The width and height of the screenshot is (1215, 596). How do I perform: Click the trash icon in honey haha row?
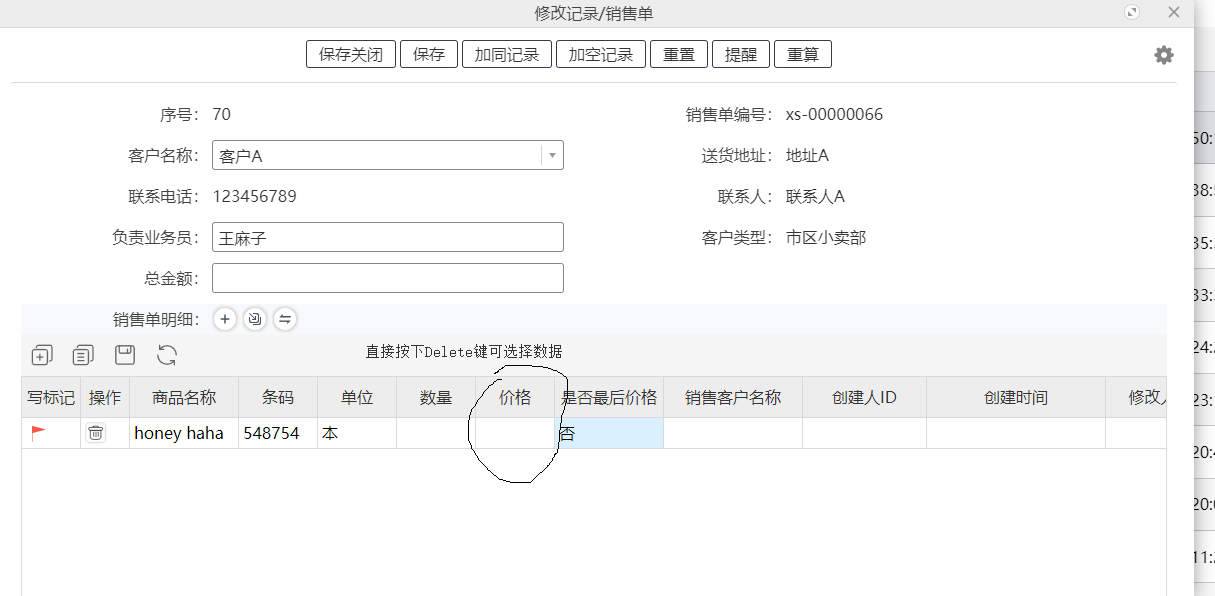(95, 433)
